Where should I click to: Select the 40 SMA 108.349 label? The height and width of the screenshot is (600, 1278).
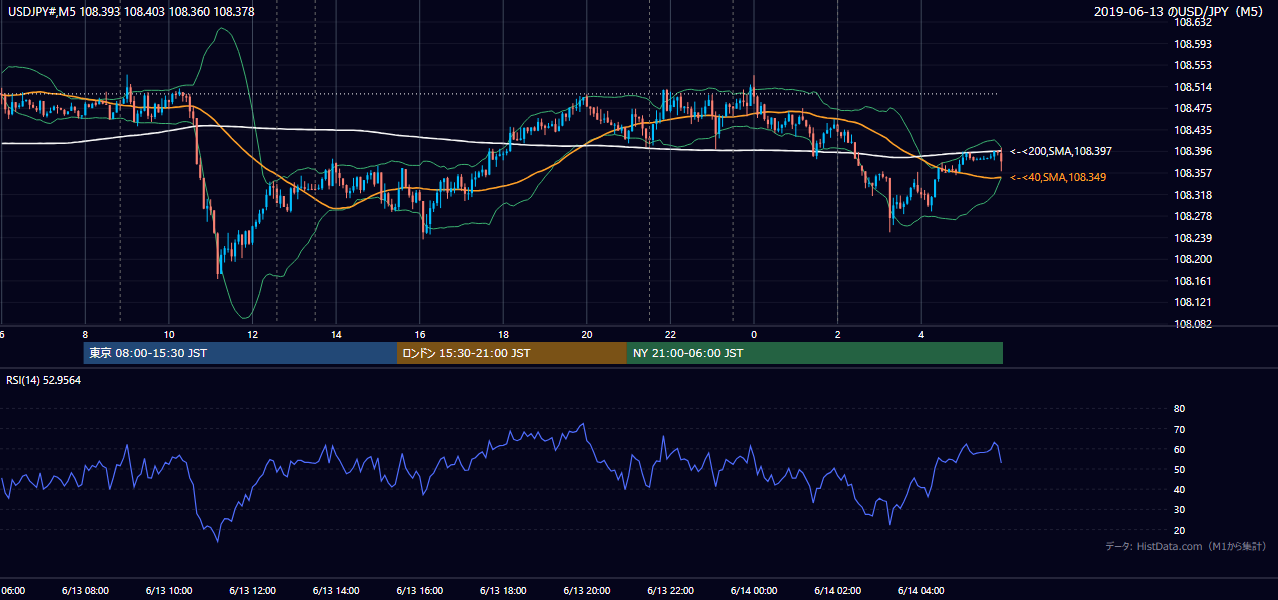pos(1060,177)
